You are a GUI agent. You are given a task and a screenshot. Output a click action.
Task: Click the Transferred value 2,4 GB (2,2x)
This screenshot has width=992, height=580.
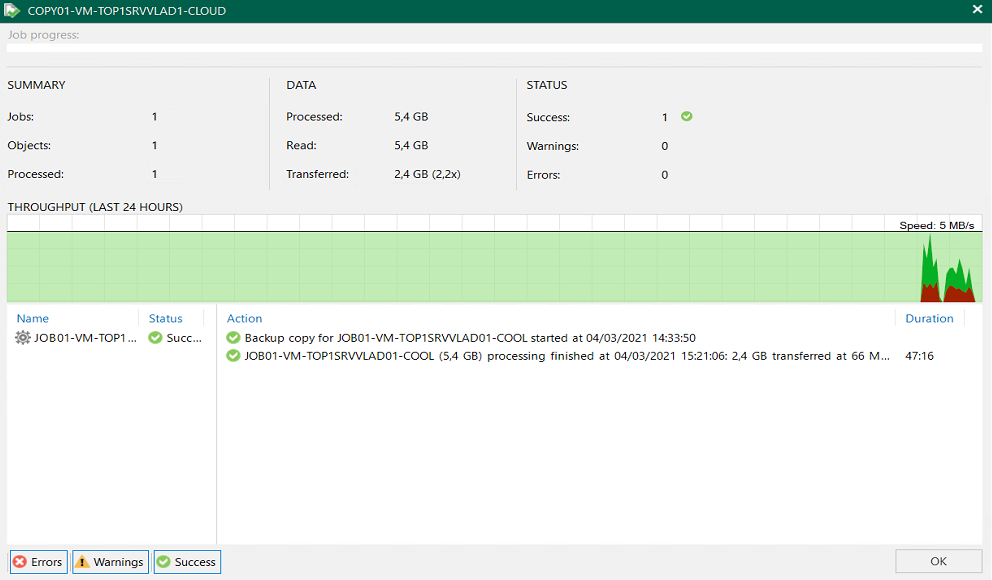tap(427, 174)
